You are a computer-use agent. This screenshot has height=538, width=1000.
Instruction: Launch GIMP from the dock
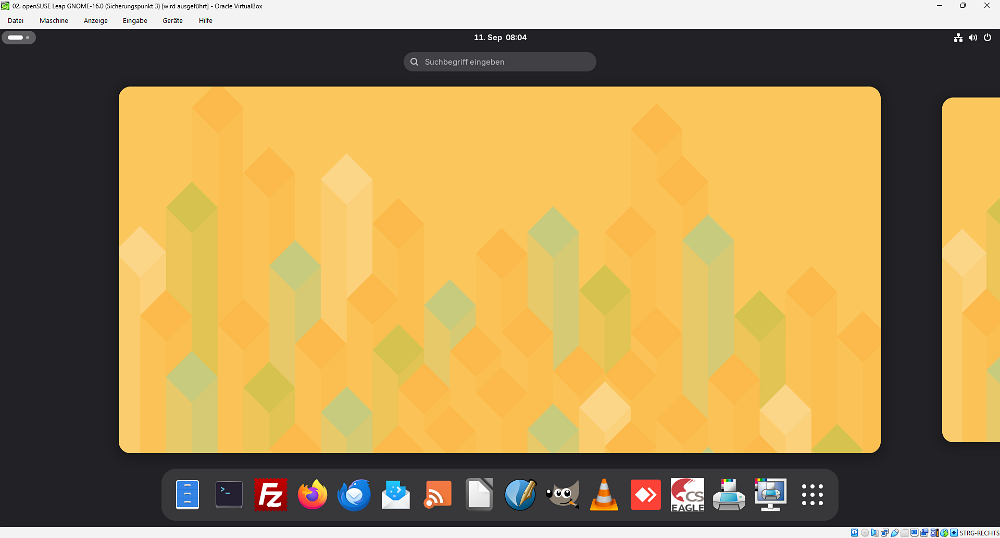[x=563, y=495]
